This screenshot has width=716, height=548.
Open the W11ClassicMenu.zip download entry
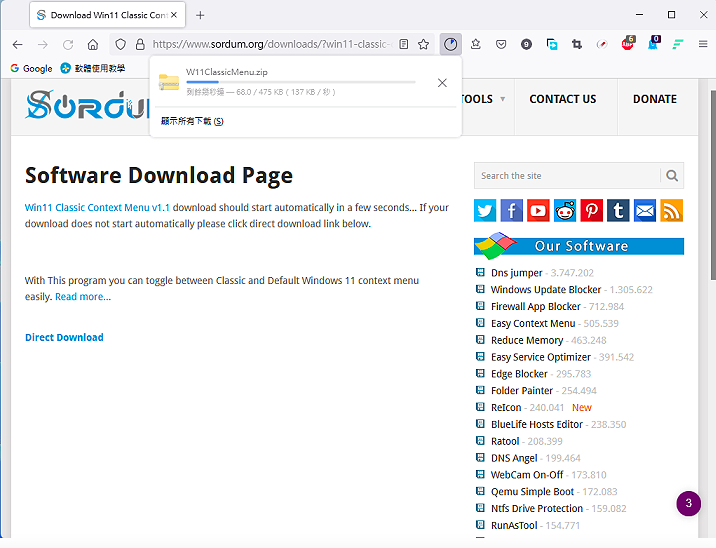292,82
